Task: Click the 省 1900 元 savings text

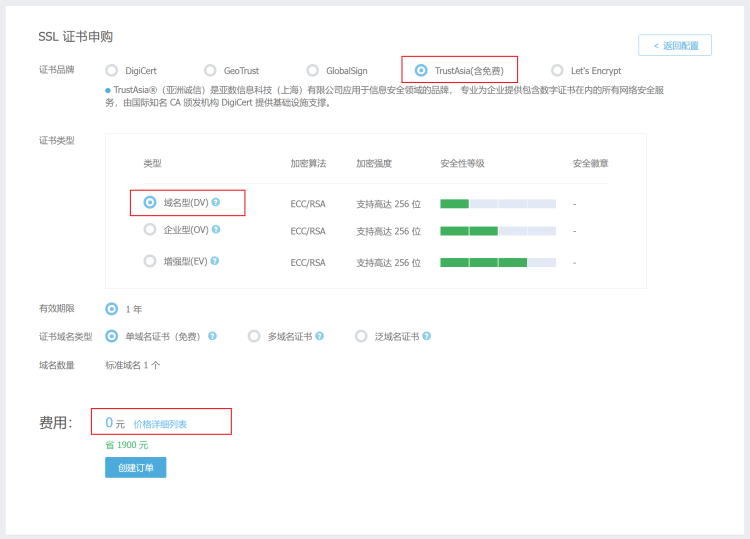Action: [x=127, y=445]
